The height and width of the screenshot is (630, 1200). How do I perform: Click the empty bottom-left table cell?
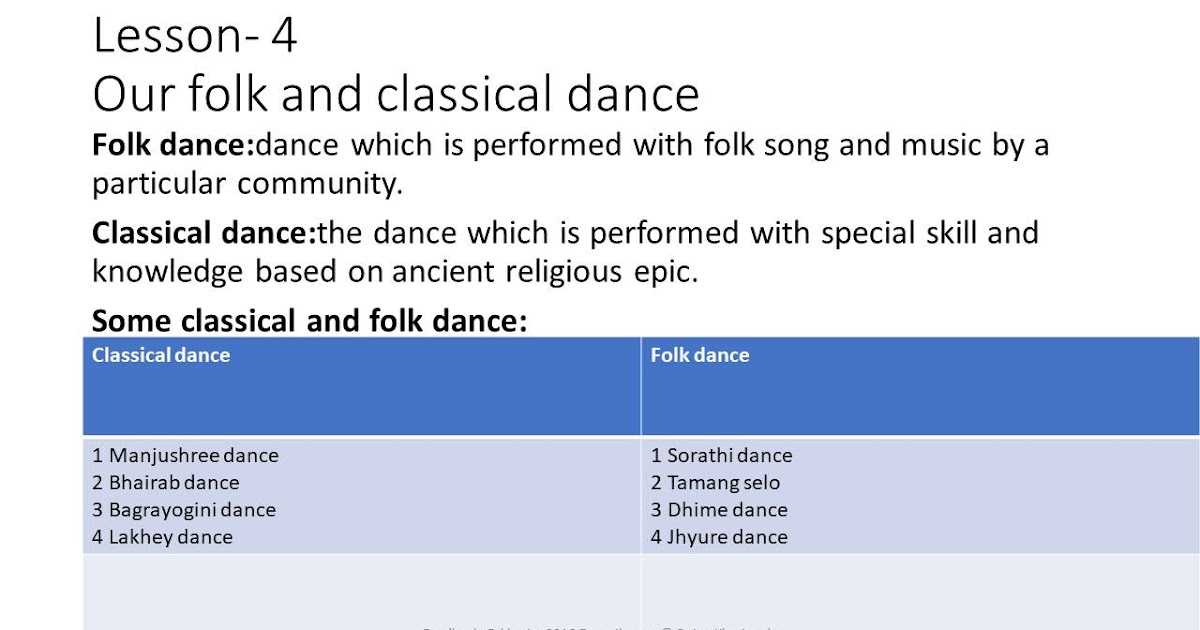pos(362,592)
